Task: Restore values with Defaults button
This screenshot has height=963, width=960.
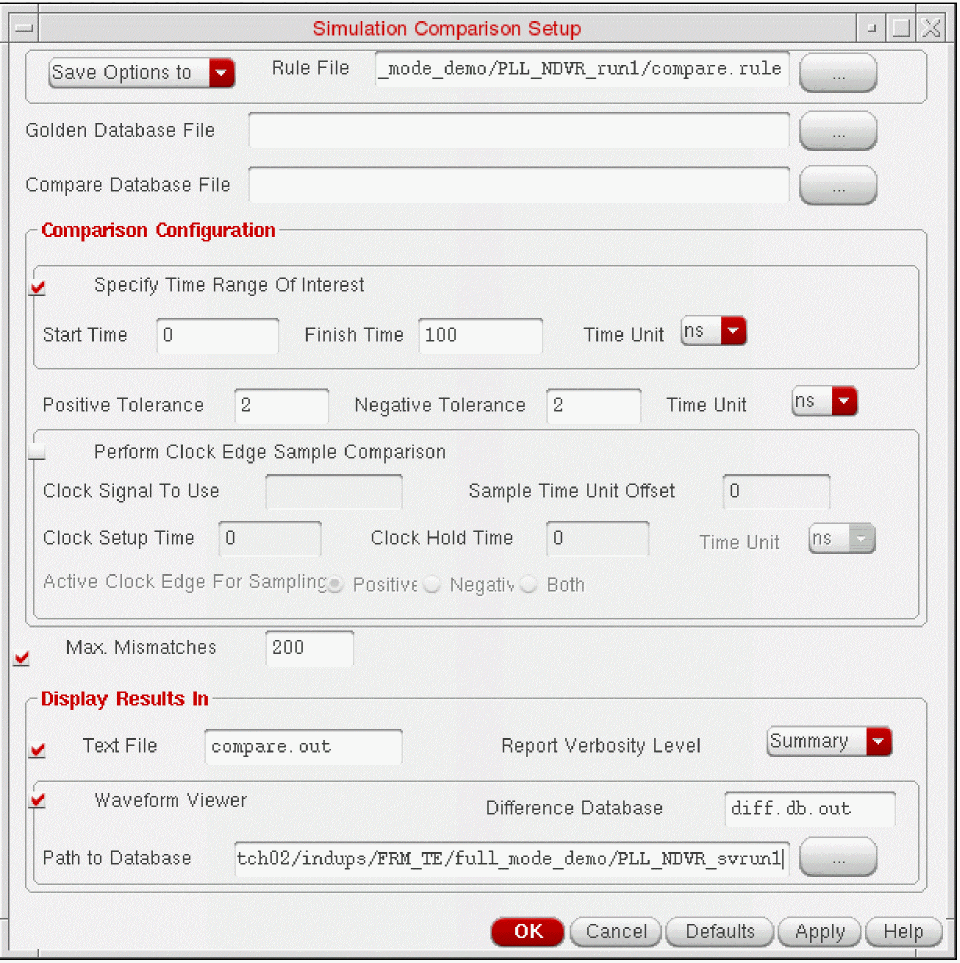Action: 719,932
